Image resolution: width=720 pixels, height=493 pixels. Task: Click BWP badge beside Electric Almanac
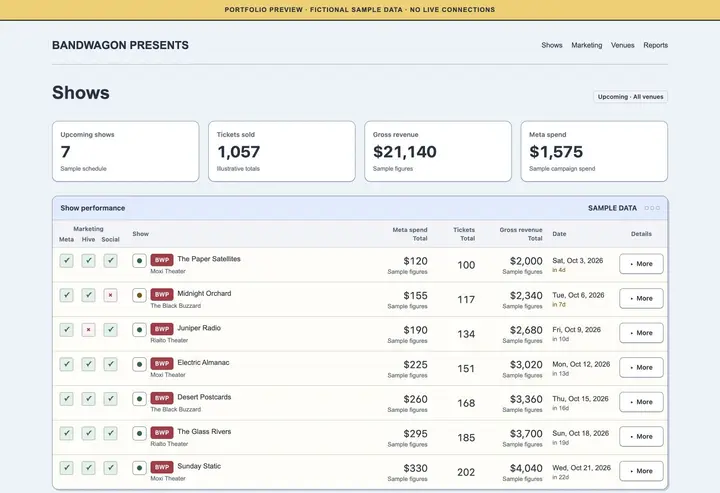pyautogui.click(x=162, y=363)
